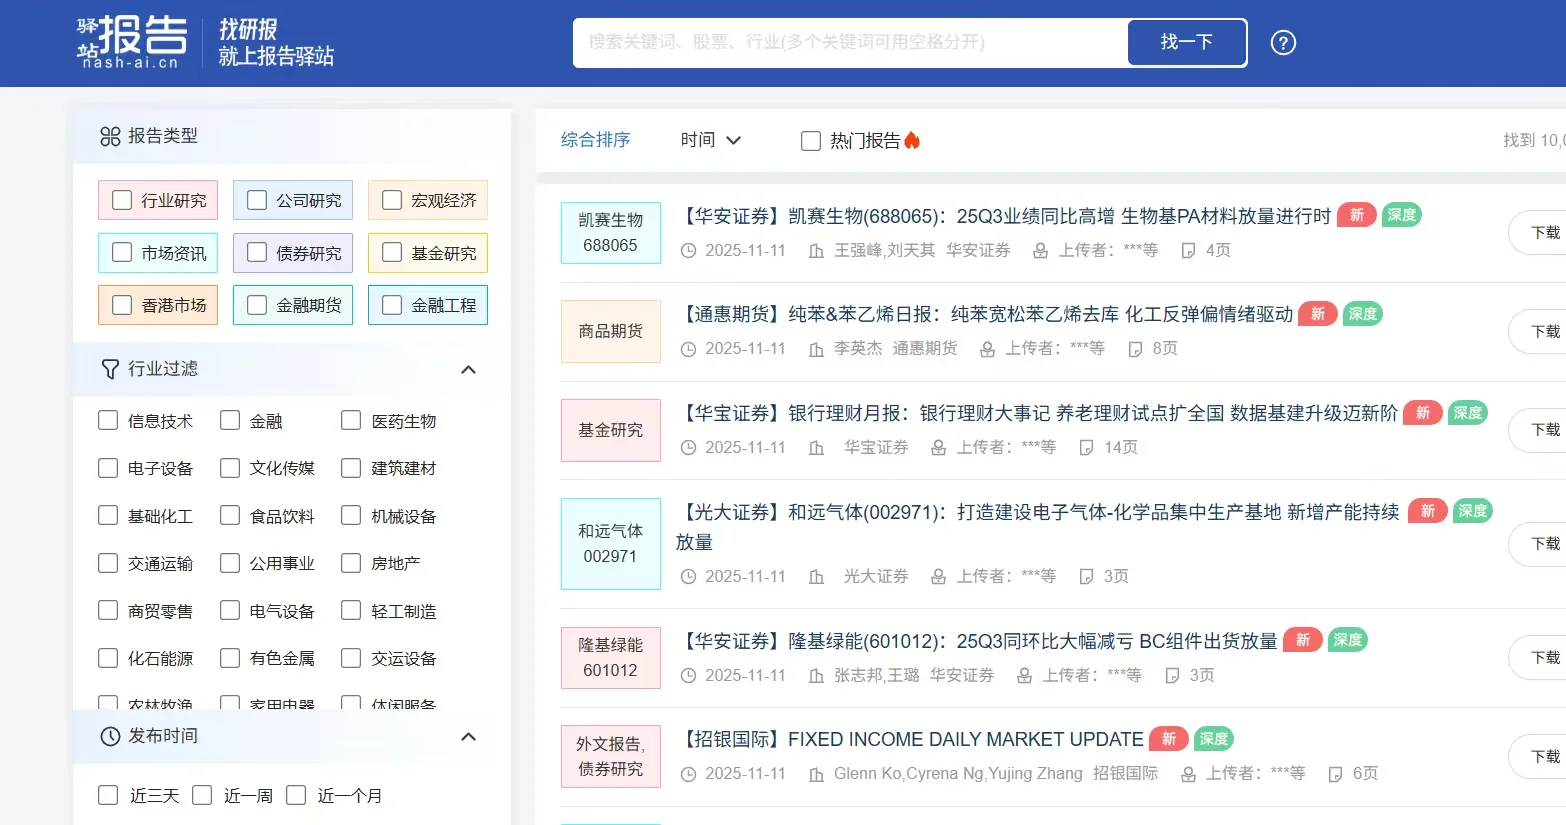
Task: Enable the 行业研究 report type checkbox
Action: [x=122, y=200]
